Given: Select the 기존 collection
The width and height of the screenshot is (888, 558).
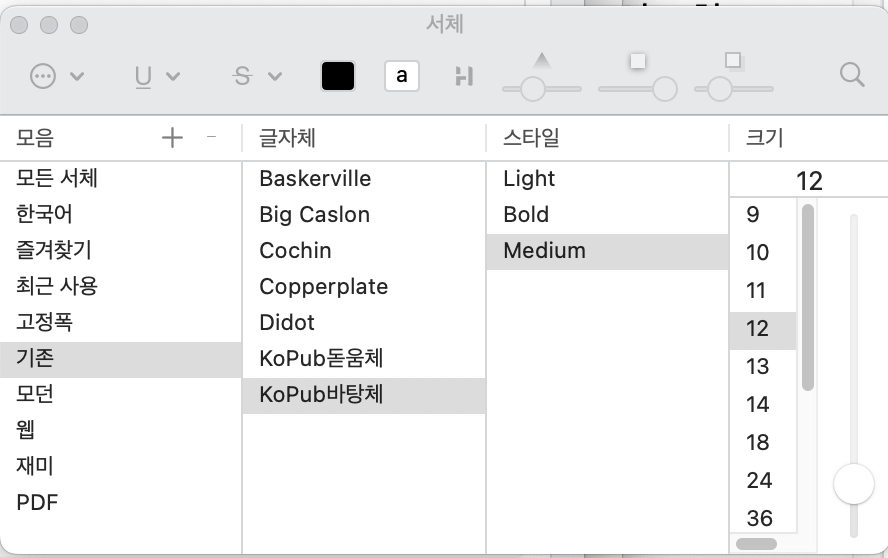Looking at the screenshot, I should (x=121, y=358).
